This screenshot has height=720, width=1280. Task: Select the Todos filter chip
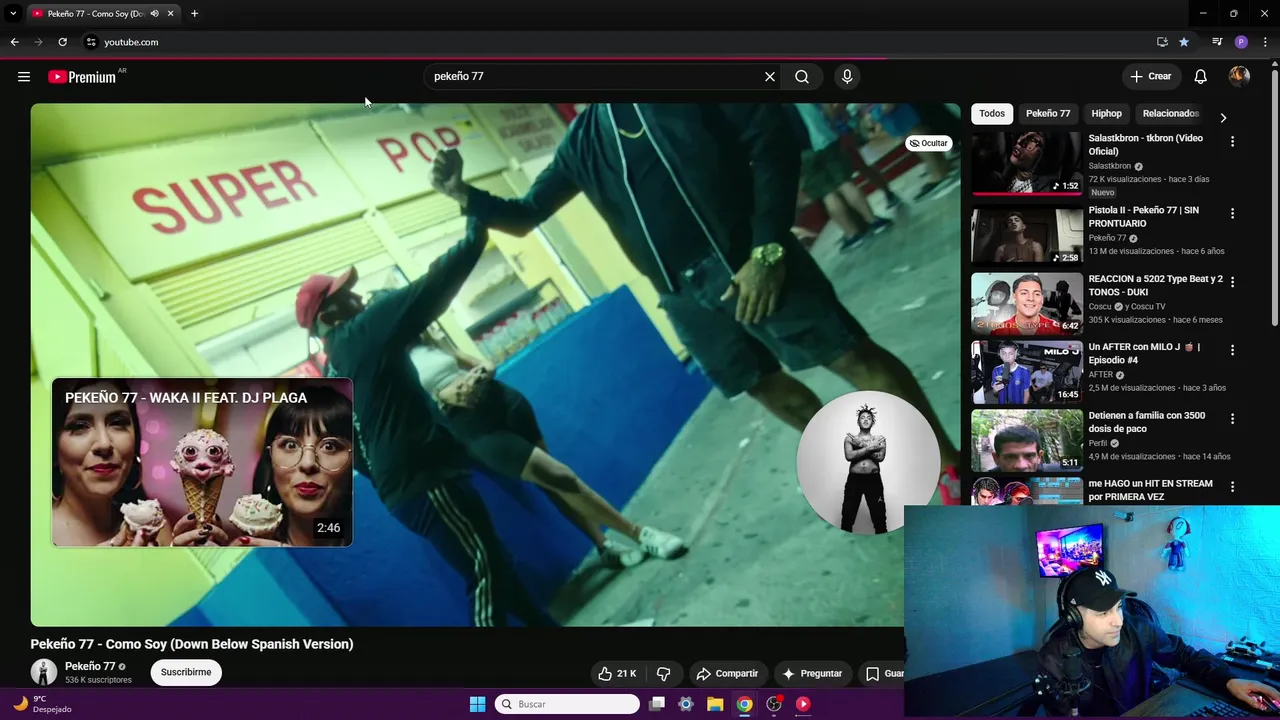coord(992,113)
